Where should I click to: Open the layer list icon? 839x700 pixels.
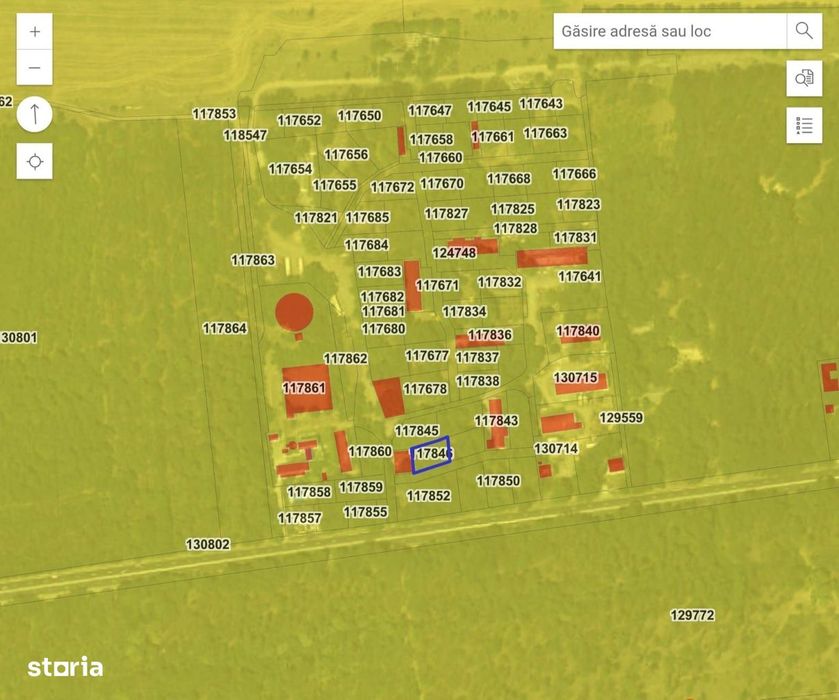(x=804, y=125)
